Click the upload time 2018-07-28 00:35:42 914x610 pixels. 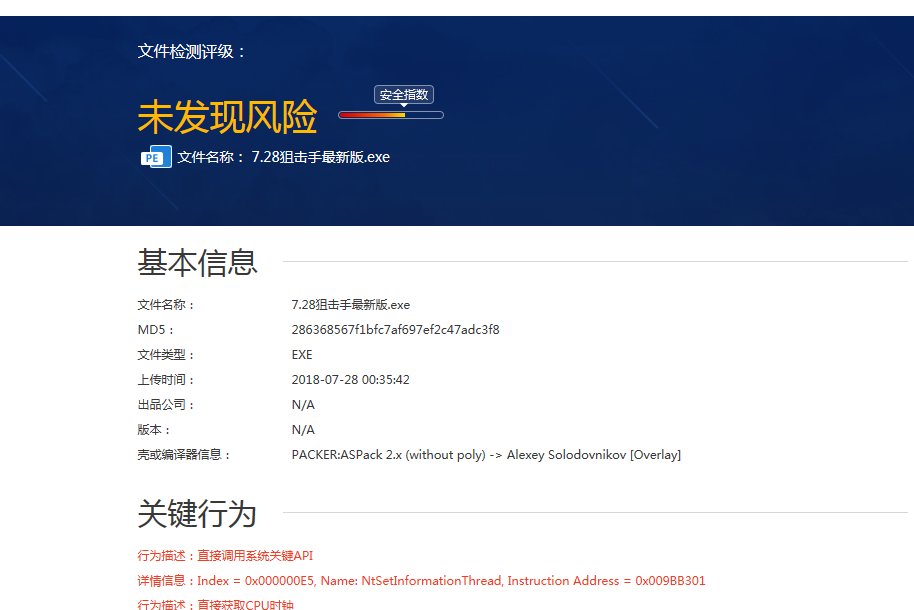(x=350, y=380)
